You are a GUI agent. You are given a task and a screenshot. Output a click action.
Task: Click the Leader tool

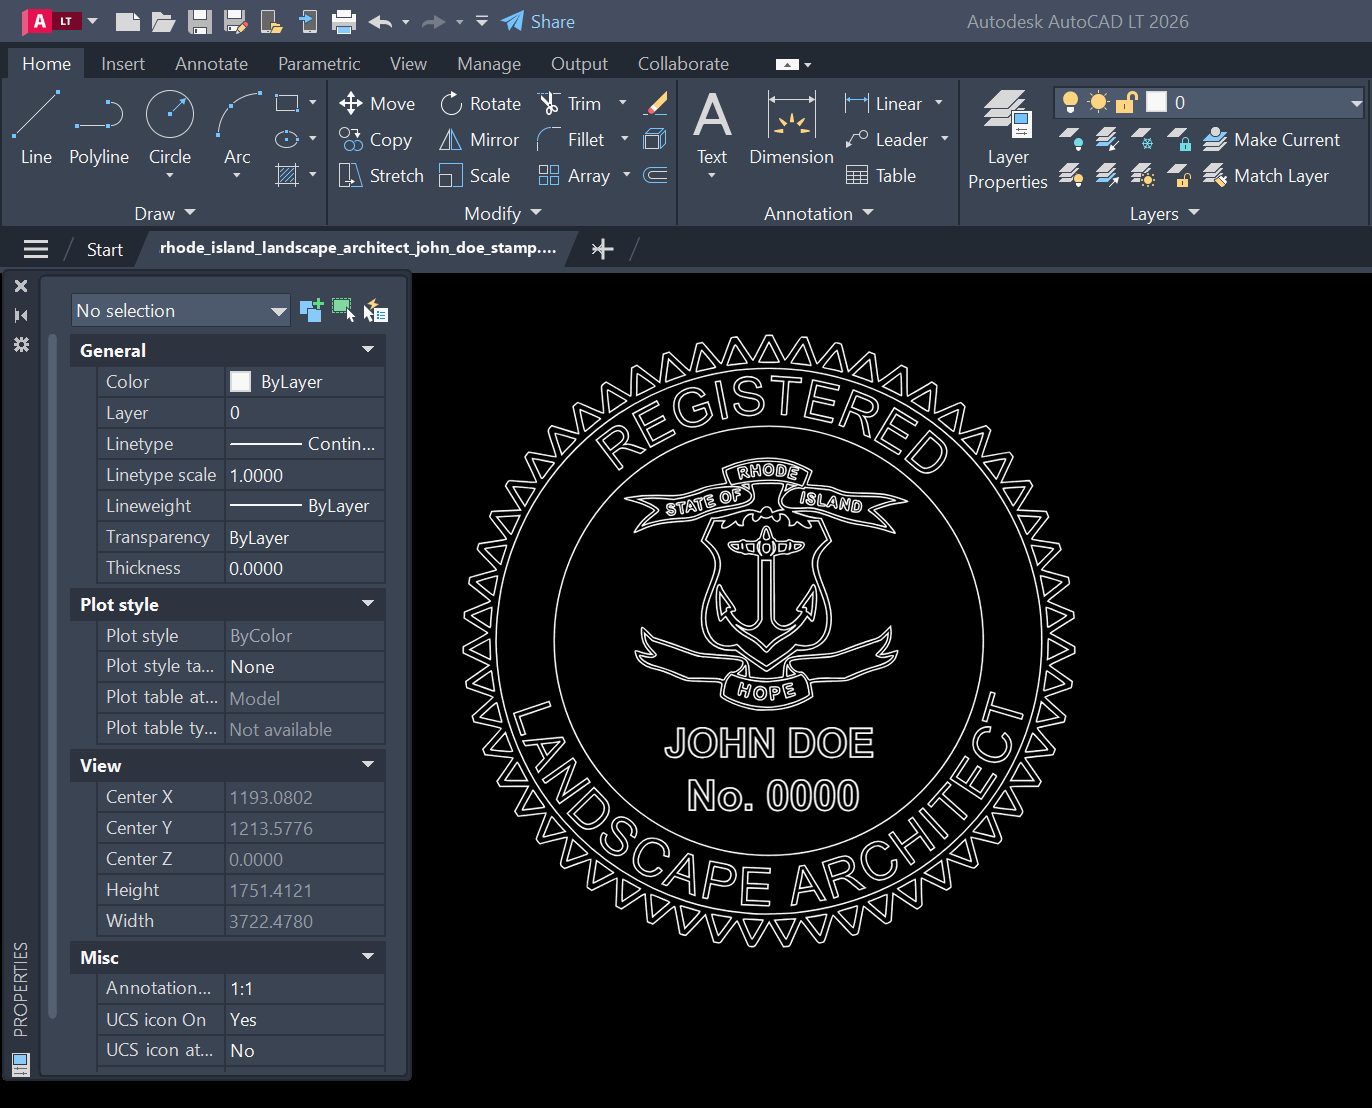[887, 140]
